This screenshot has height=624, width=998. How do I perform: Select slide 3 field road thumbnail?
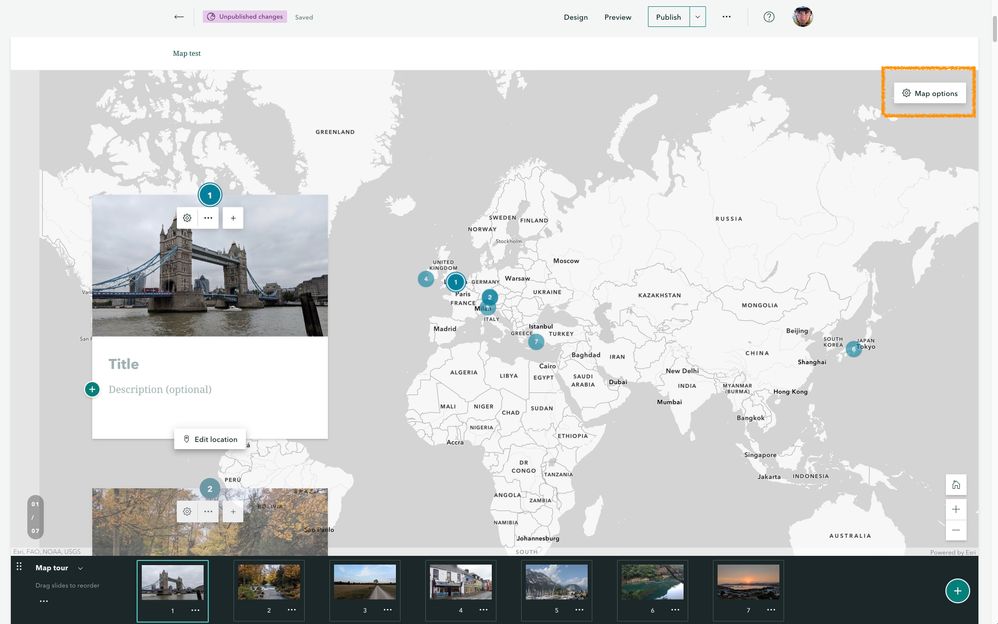[x=365, y=581]
